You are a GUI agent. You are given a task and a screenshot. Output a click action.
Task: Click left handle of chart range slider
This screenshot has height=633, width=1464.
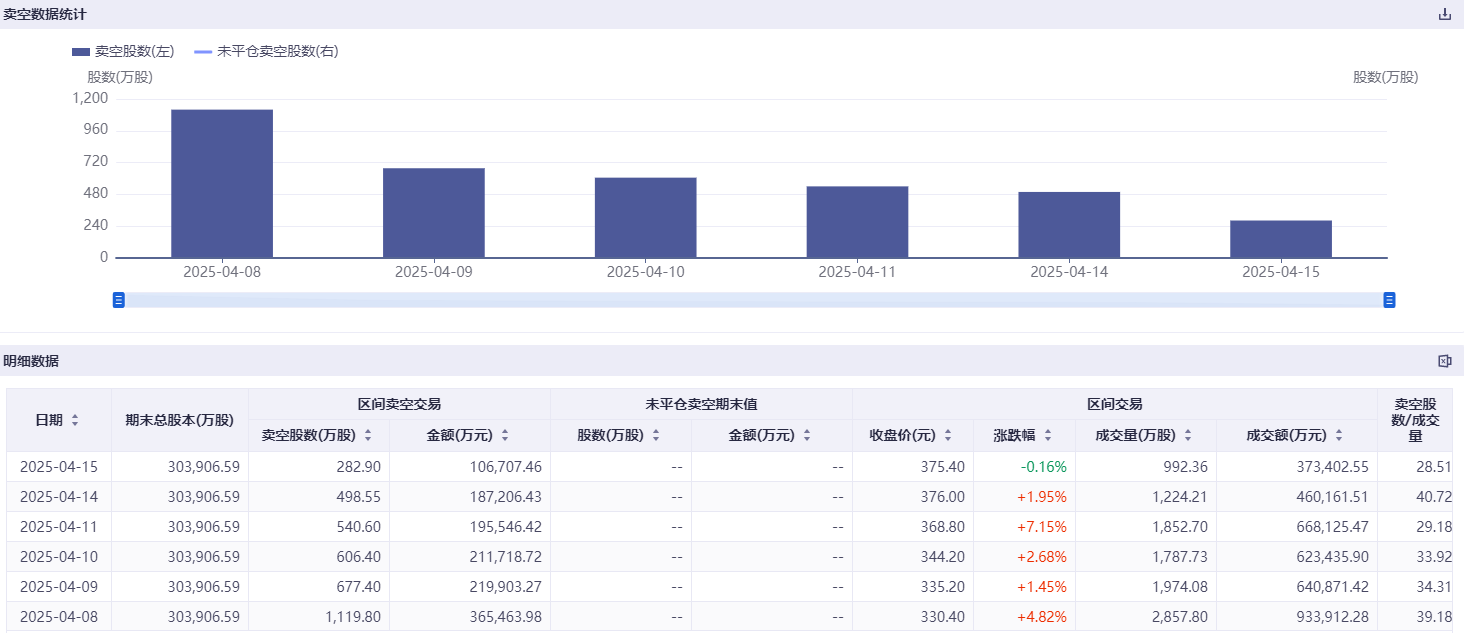[119, 300]
